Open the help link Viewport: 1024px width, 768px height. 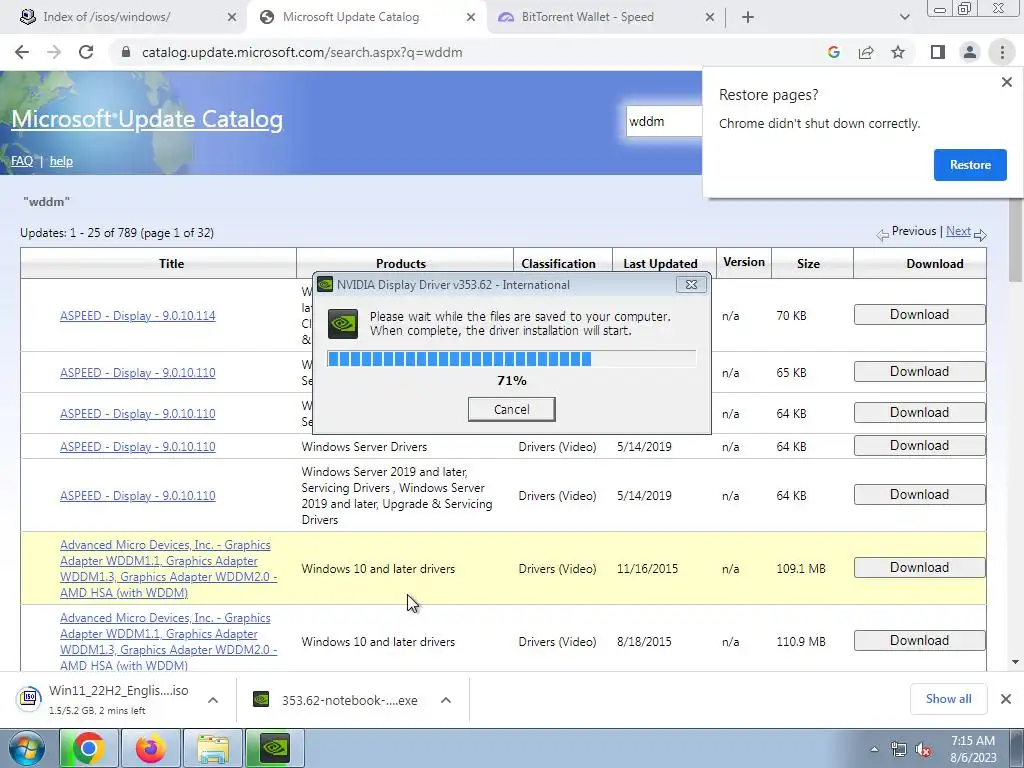point(61,161)
